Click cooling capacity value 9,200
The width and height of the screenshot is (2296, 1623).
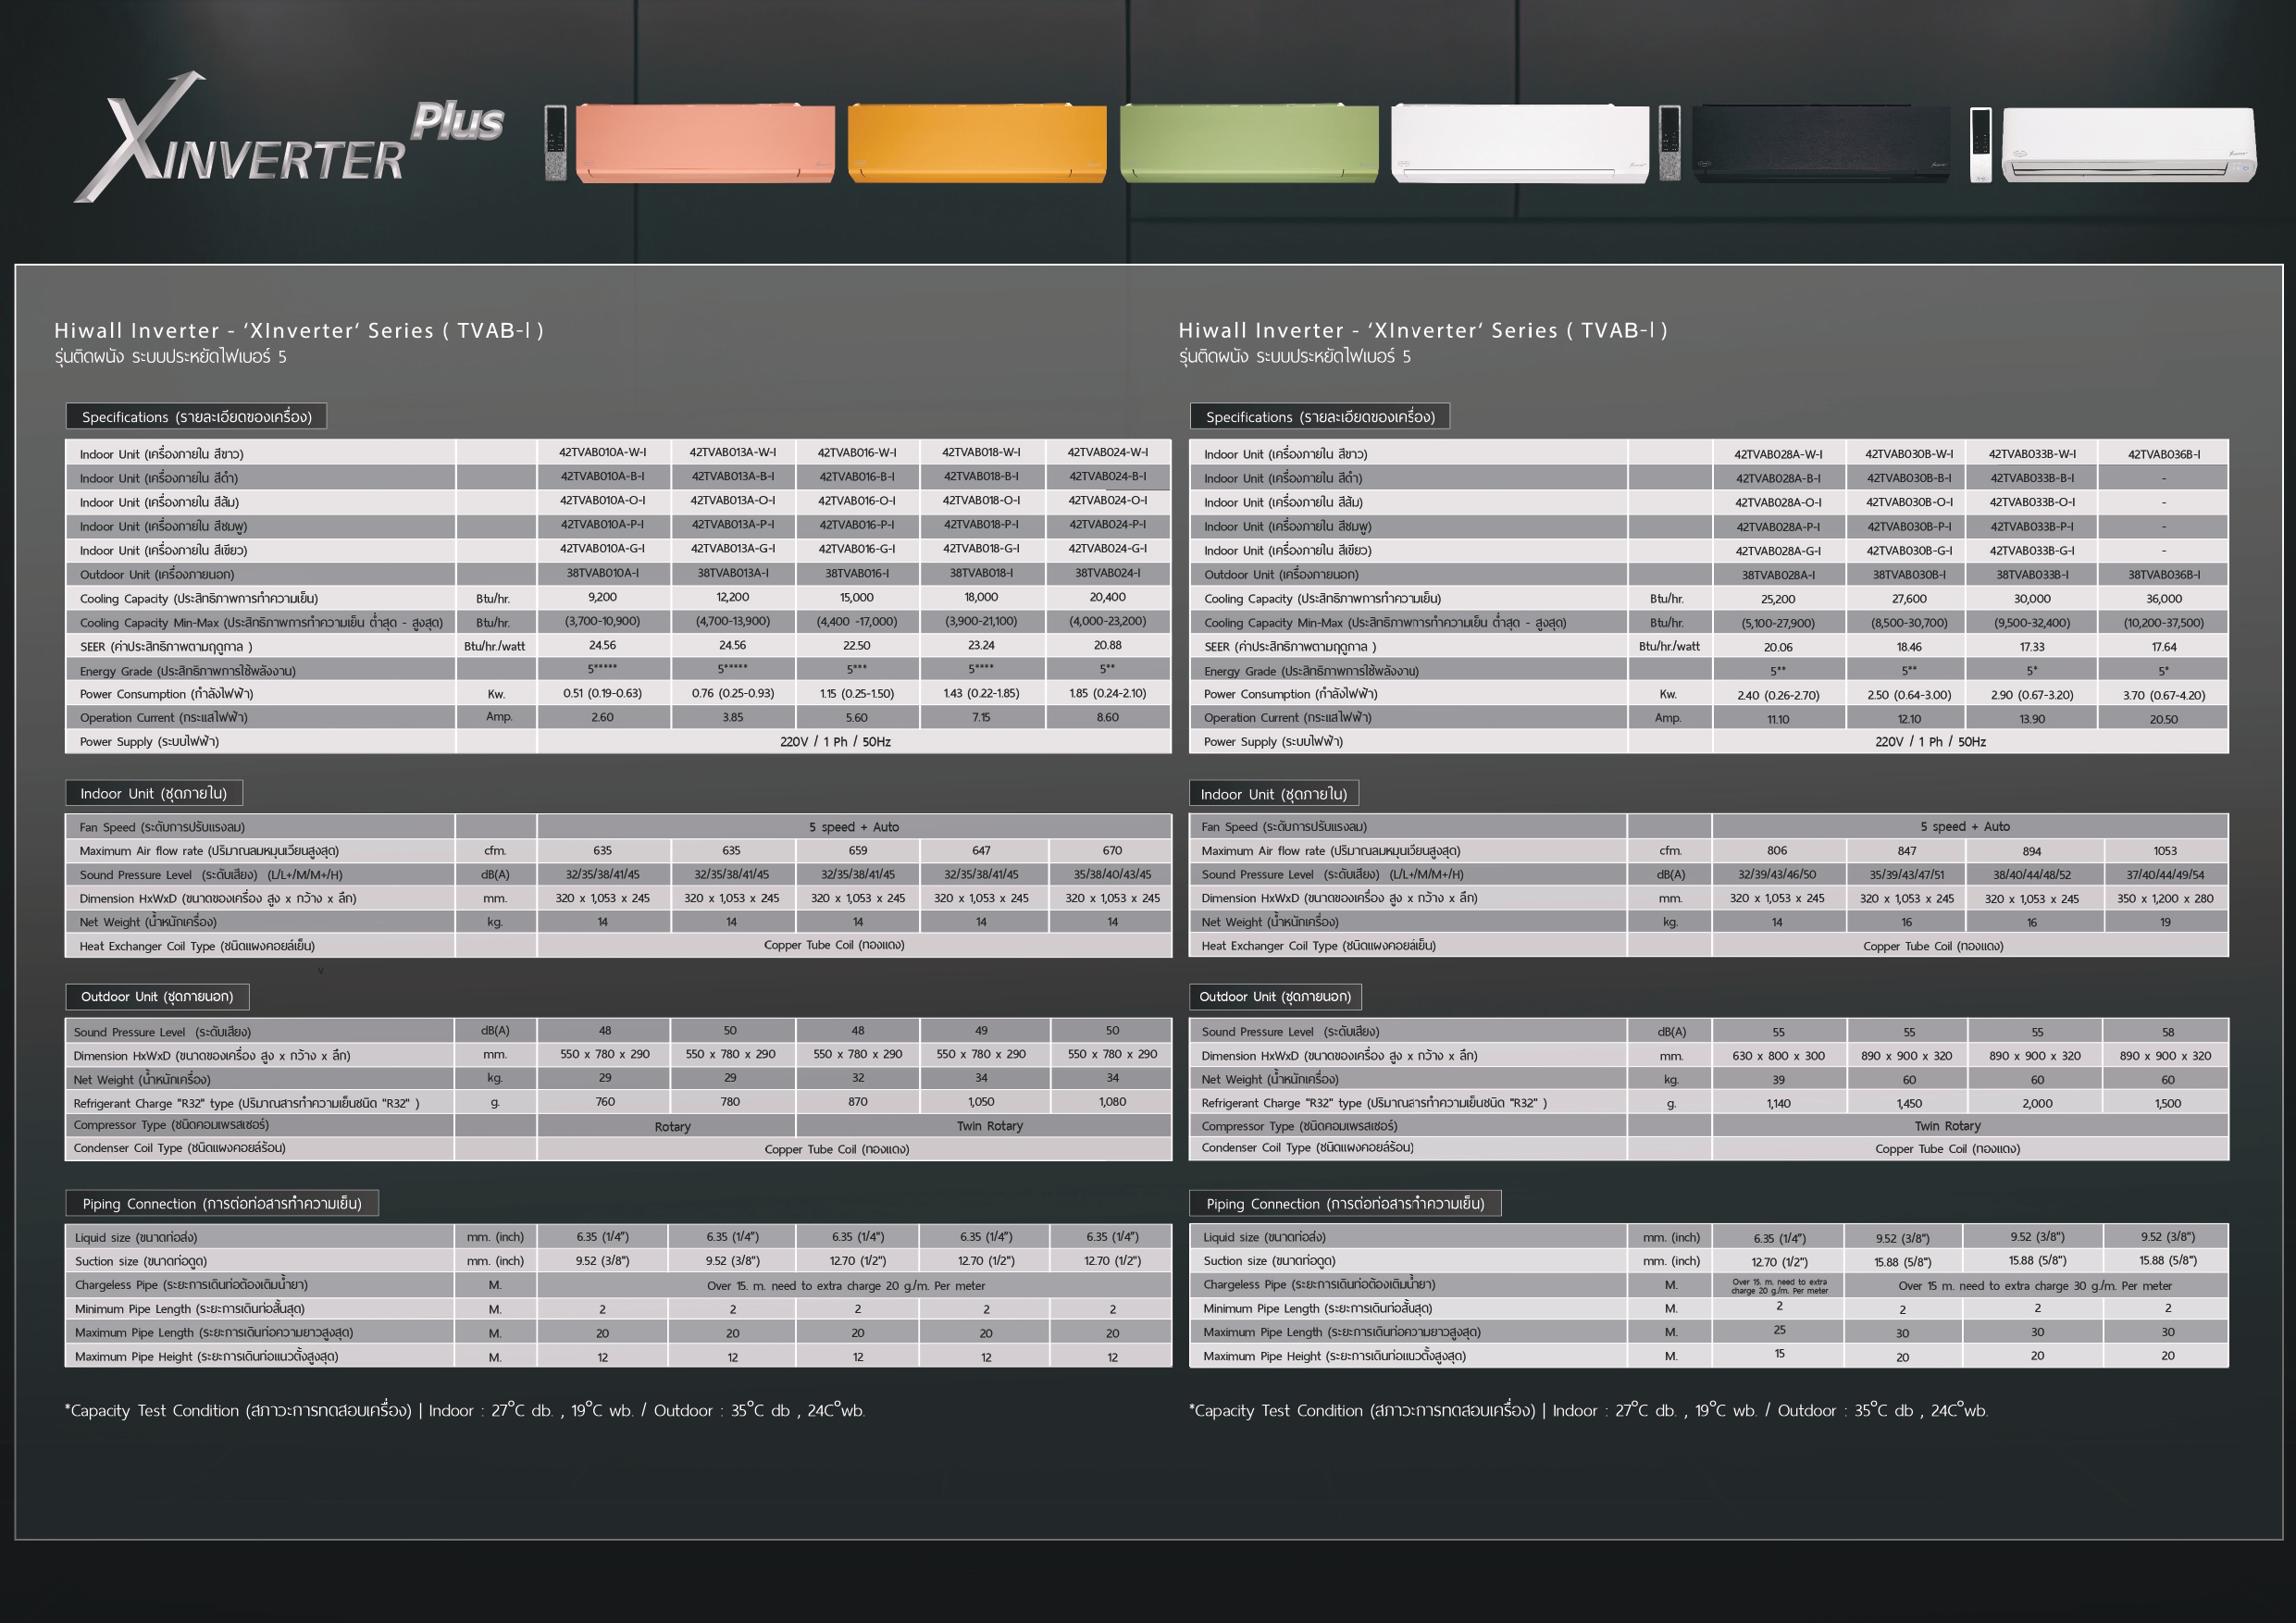coord(602,597)
